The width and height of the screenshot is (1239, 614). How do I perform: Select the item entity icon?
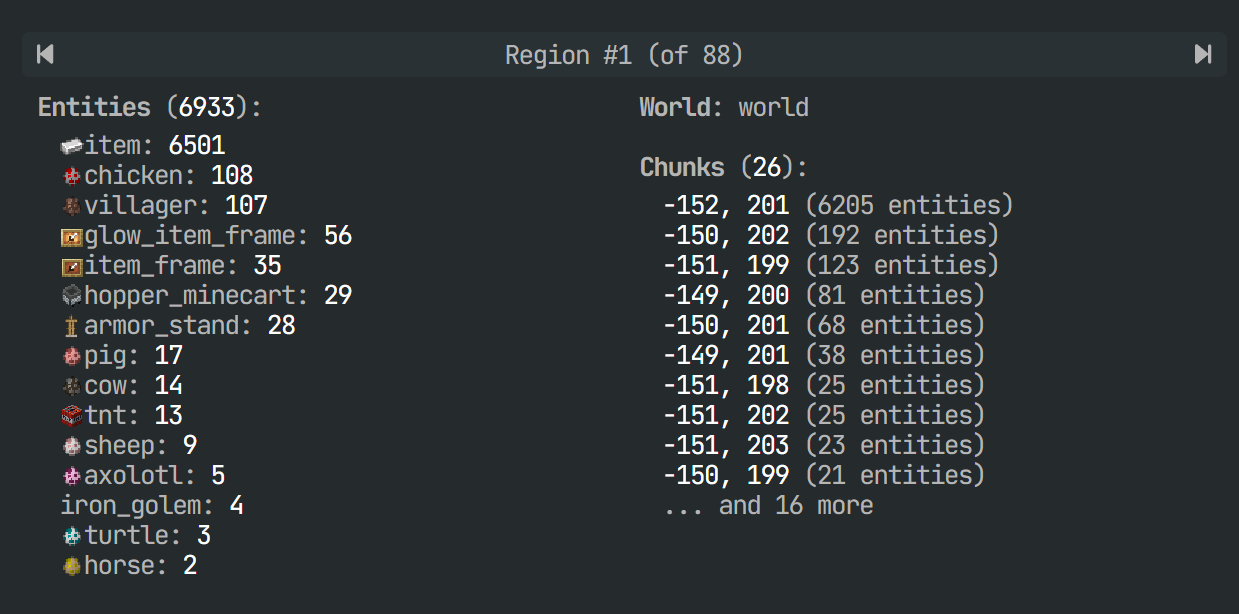click(x=71, y=146)
